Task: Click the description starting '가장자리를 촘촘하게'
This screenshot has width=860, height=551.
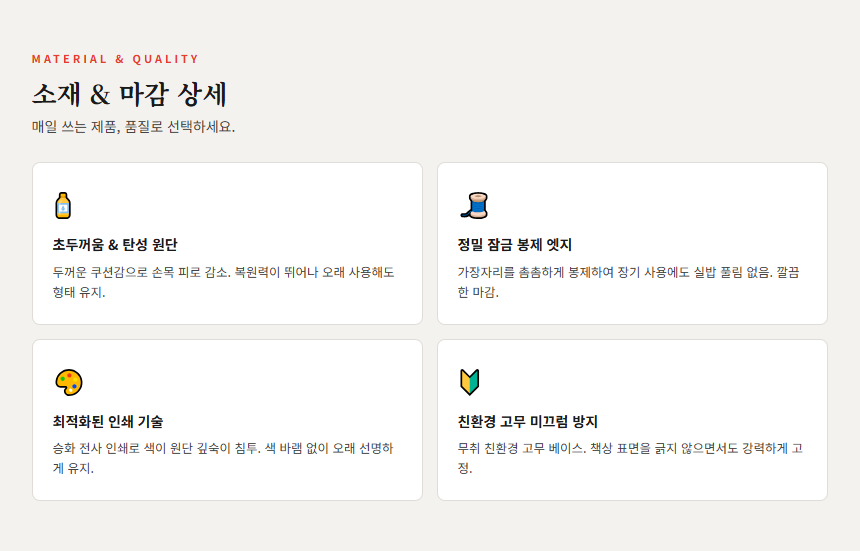Action: coord(628,282)
